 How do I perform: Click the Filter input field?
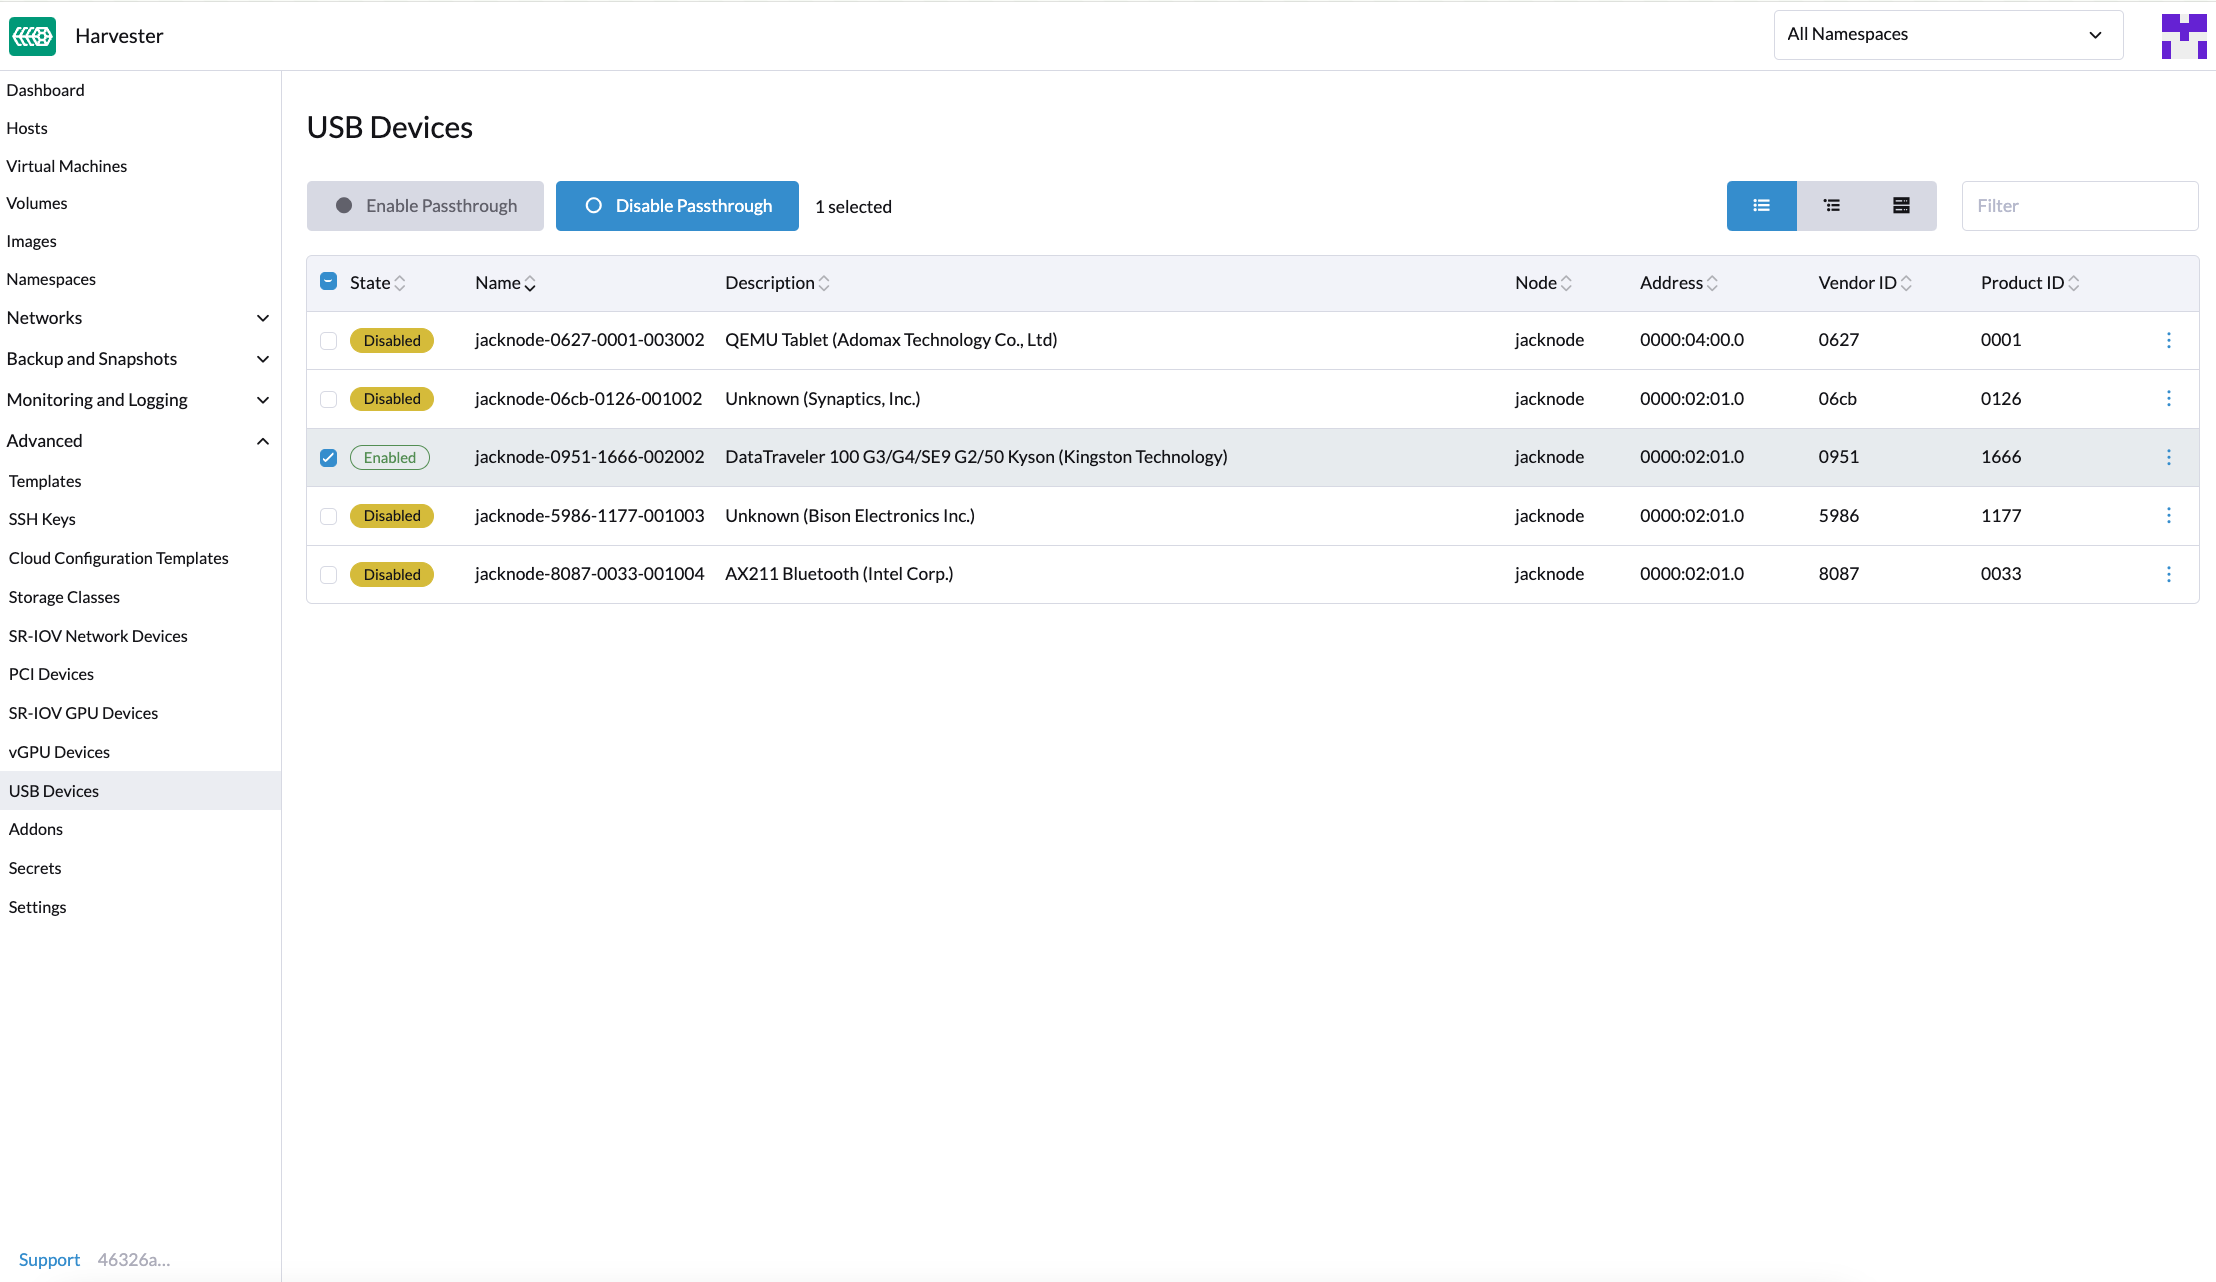pos(2079,206)
